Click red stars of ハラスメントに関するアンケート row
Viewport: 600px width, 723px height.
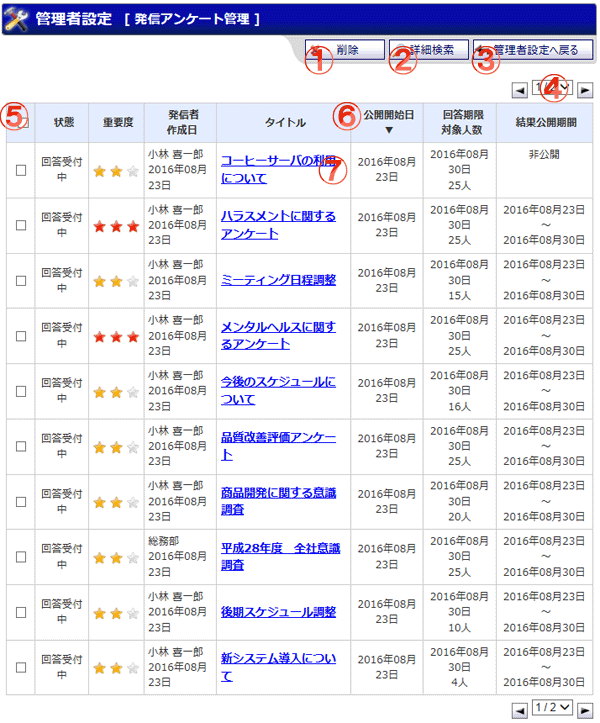116,226
